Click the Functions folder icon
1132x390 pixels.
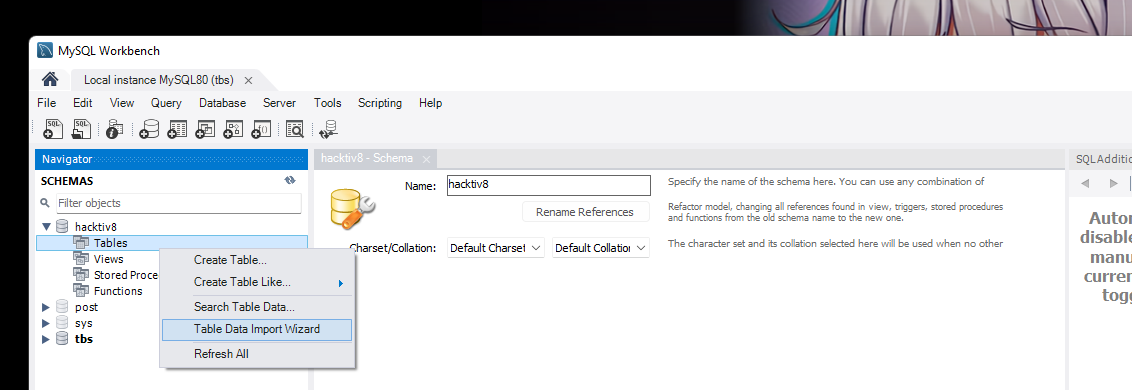[x=81, y=291]
